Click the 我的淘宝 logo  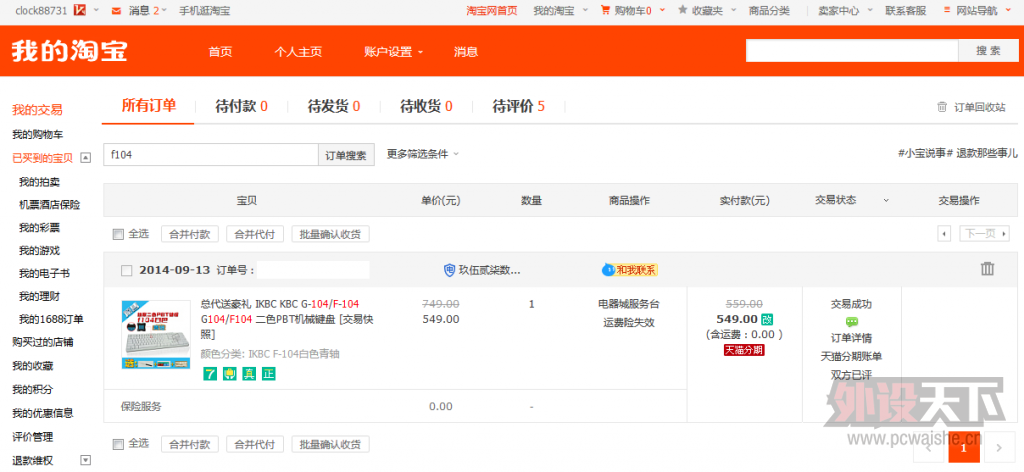coord(69,52)
